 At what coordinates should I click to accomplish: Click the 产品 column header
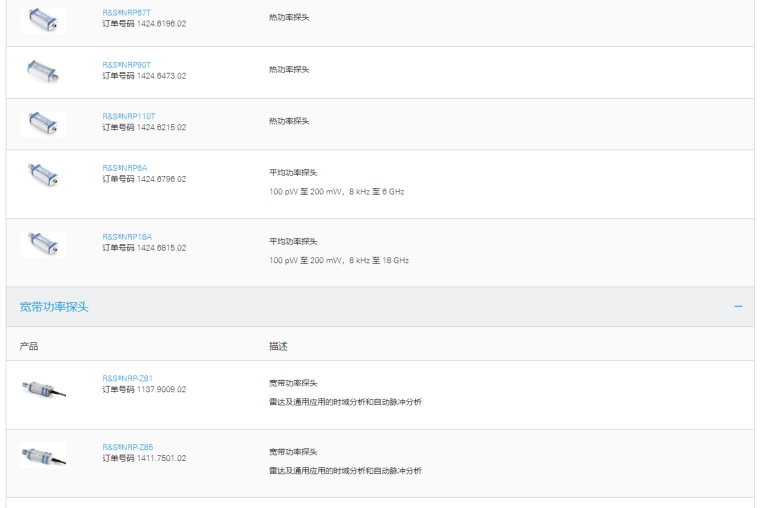(27, 344)
